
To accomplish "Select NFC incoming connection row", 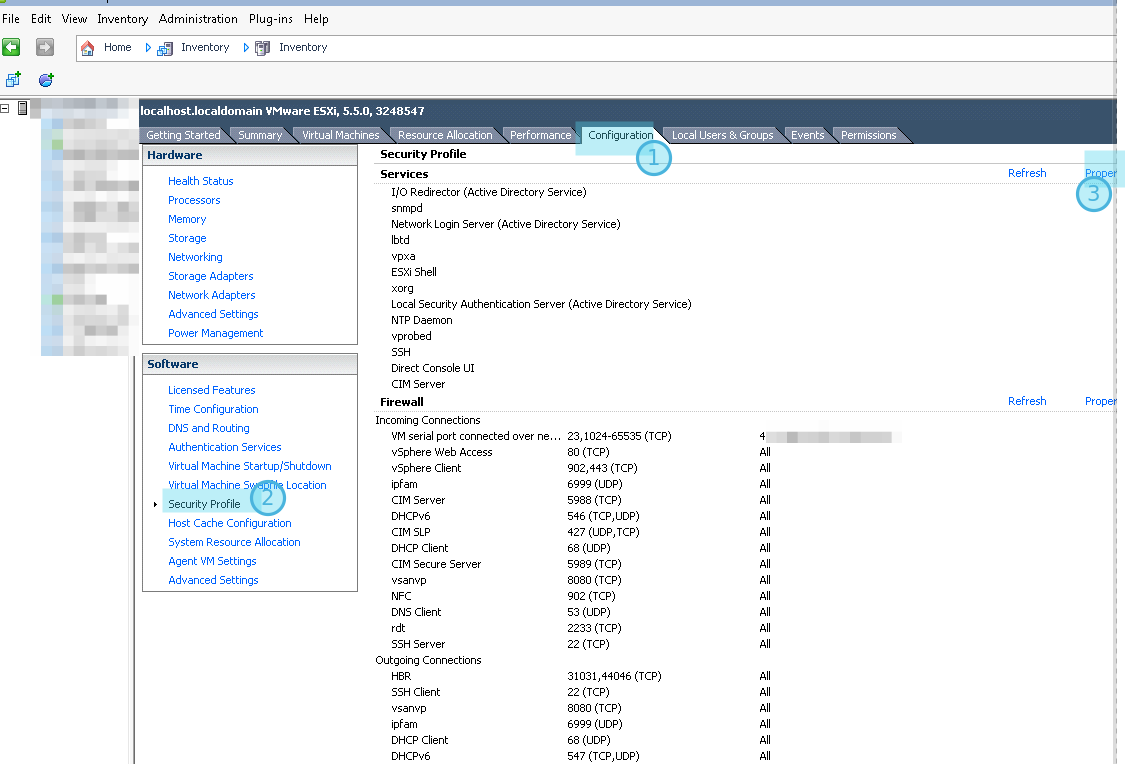I will [x=581, y=596].
